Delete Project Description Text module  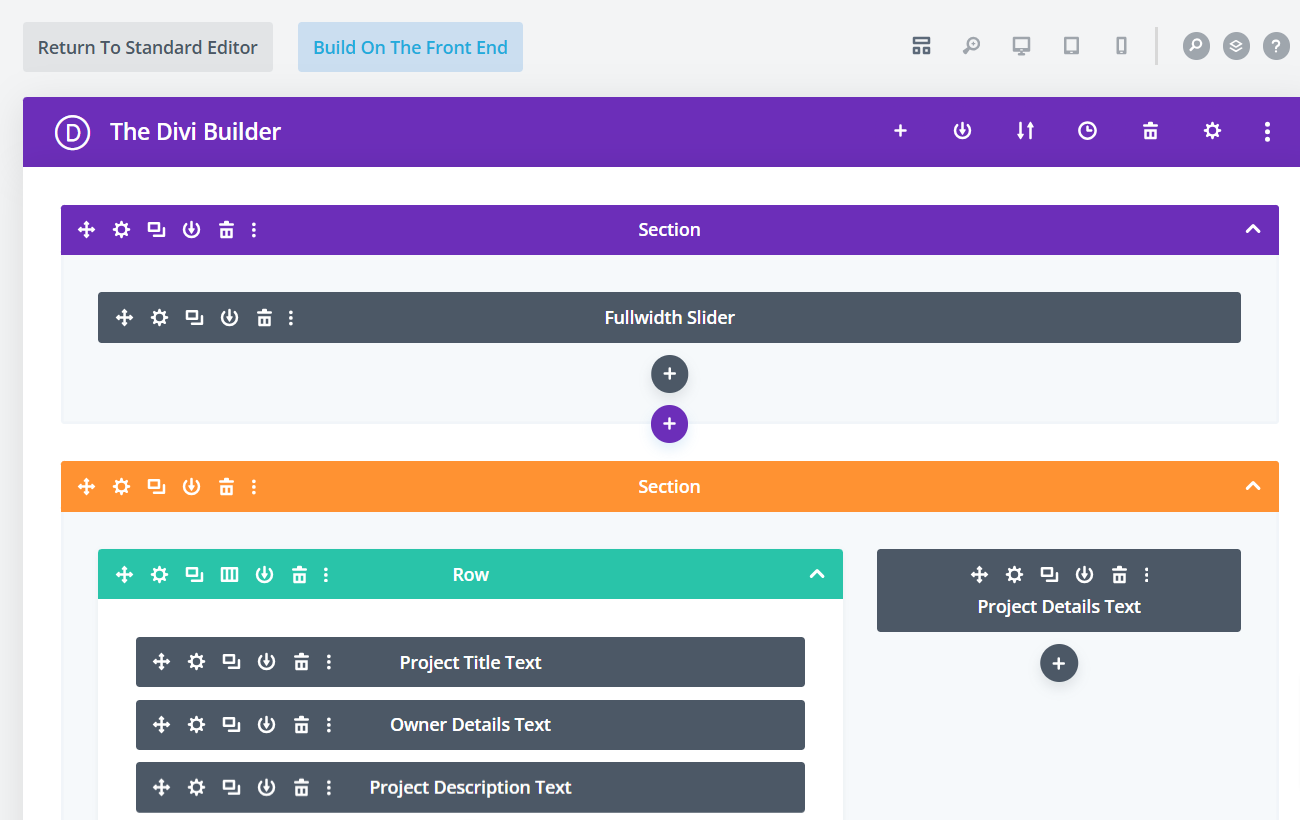(x=301, y=788)
